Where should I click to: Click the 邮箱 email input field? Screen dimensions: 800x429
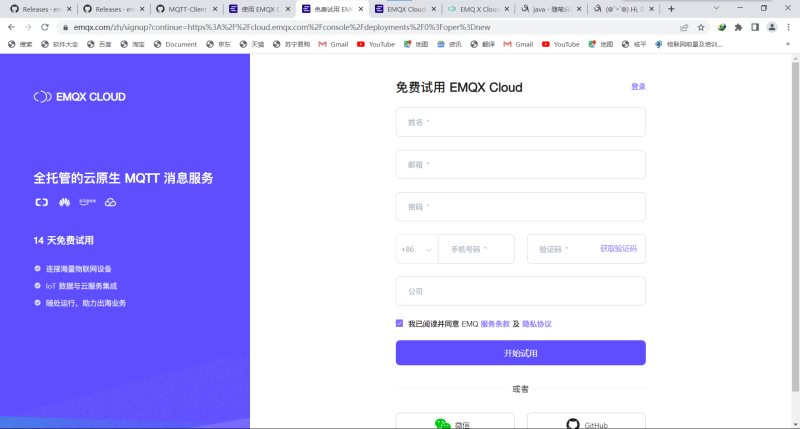(x=520, y=164)
